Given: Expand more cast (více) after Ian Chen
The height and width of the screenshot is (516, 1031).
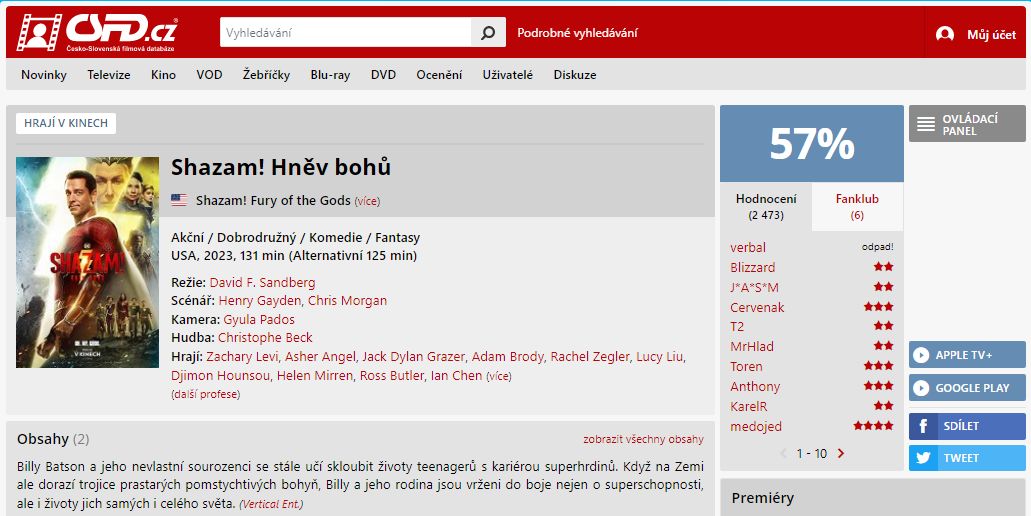Looking at the screenshot, I should (x=498, y=377).
